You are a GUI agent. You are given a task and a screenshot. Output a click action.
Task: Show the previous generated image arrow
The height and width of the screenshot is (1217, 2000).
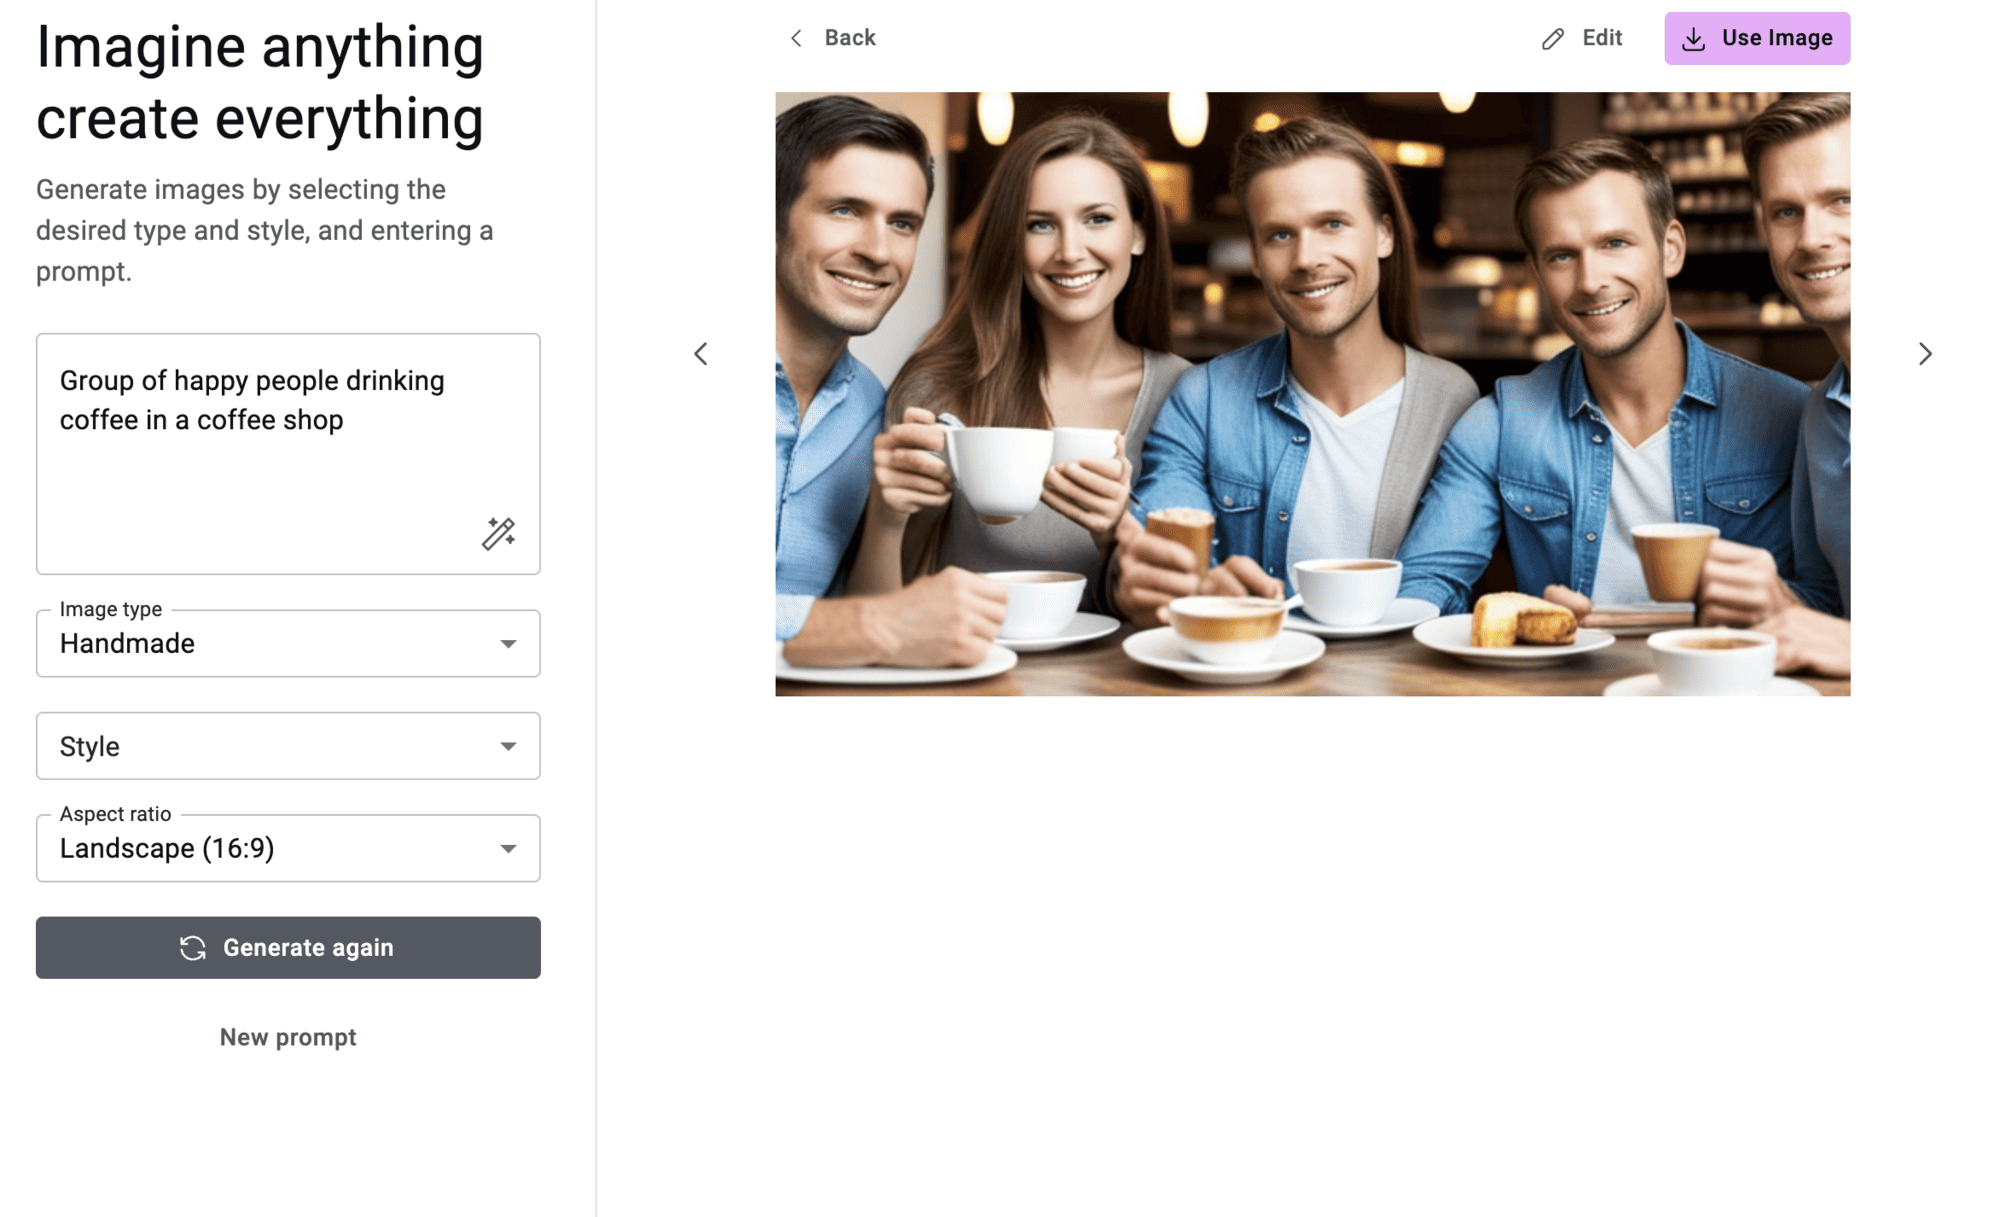[x=701, y=354]
